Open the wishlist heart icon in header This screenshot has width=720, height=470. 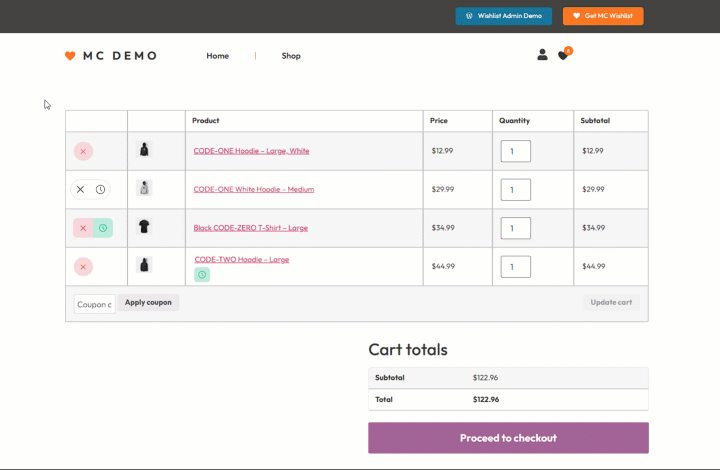tap(563, 56)
